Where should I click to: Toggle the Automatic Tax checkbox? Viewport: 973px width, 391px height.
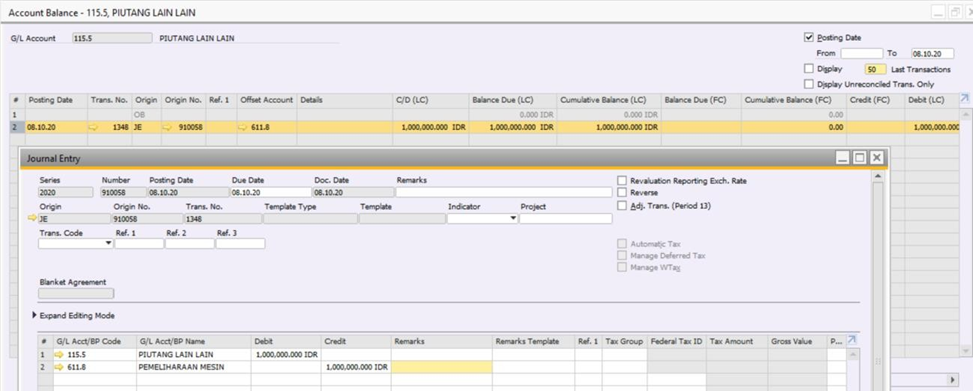[622, 244]
